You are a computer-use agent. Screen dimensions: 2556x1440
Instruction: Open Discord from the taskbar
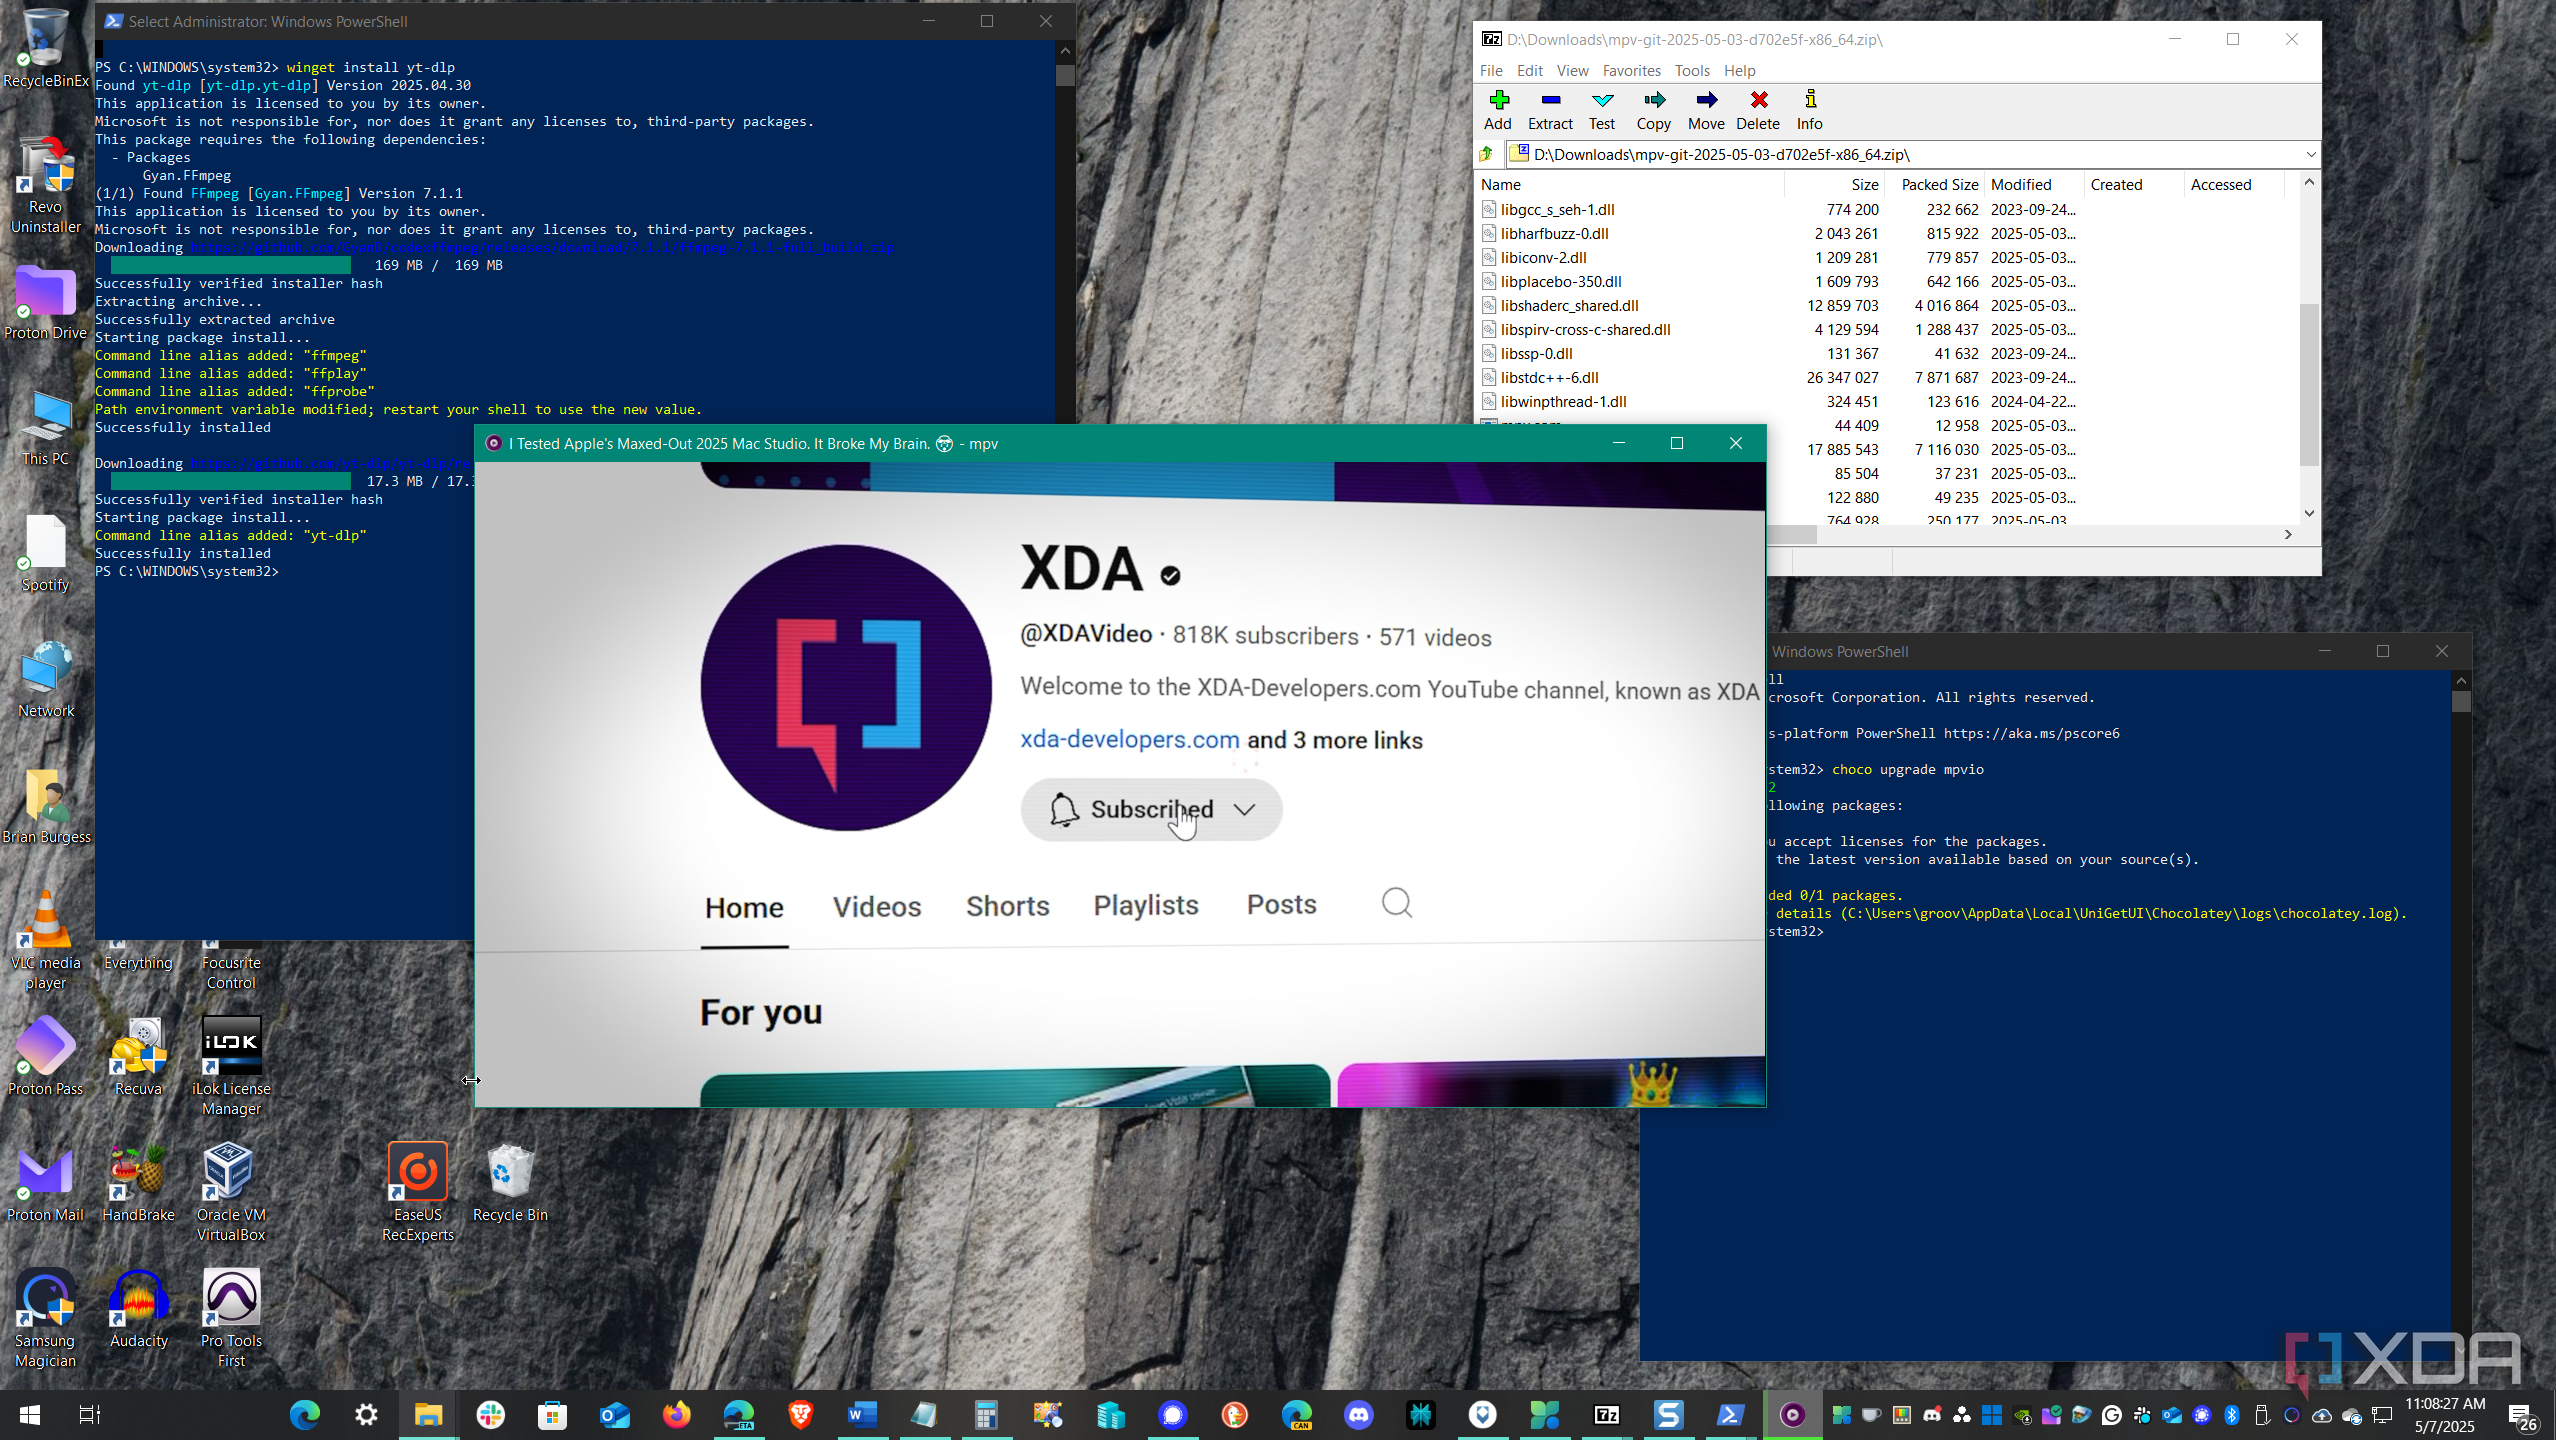click(1358, 1414)
